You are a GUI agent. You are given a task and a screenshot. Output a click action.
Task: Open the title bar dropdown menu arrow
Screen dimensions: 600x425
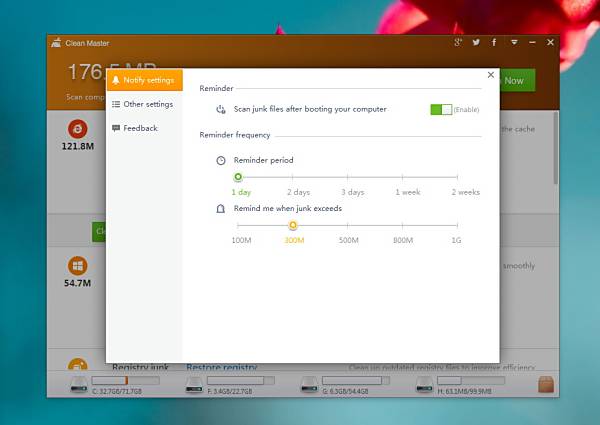tap(514, 42)
